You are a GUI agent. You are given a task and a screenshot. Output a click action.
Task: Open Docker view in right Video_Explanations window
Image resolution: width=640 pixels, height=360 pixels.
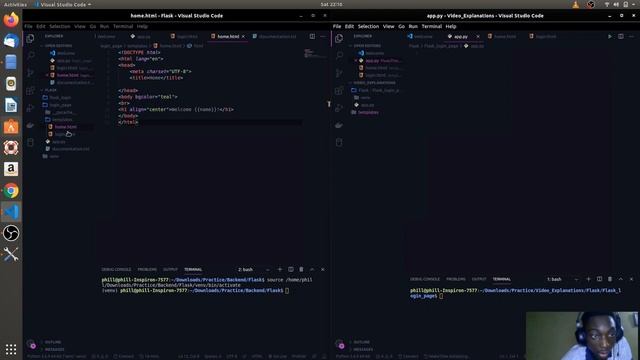tap(339, 125)
